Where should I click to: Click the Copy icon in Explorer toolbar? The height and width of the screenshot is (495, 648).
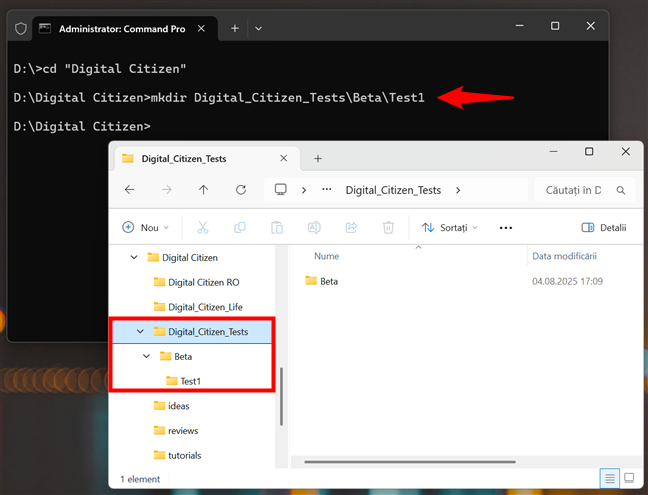[240, 228]
